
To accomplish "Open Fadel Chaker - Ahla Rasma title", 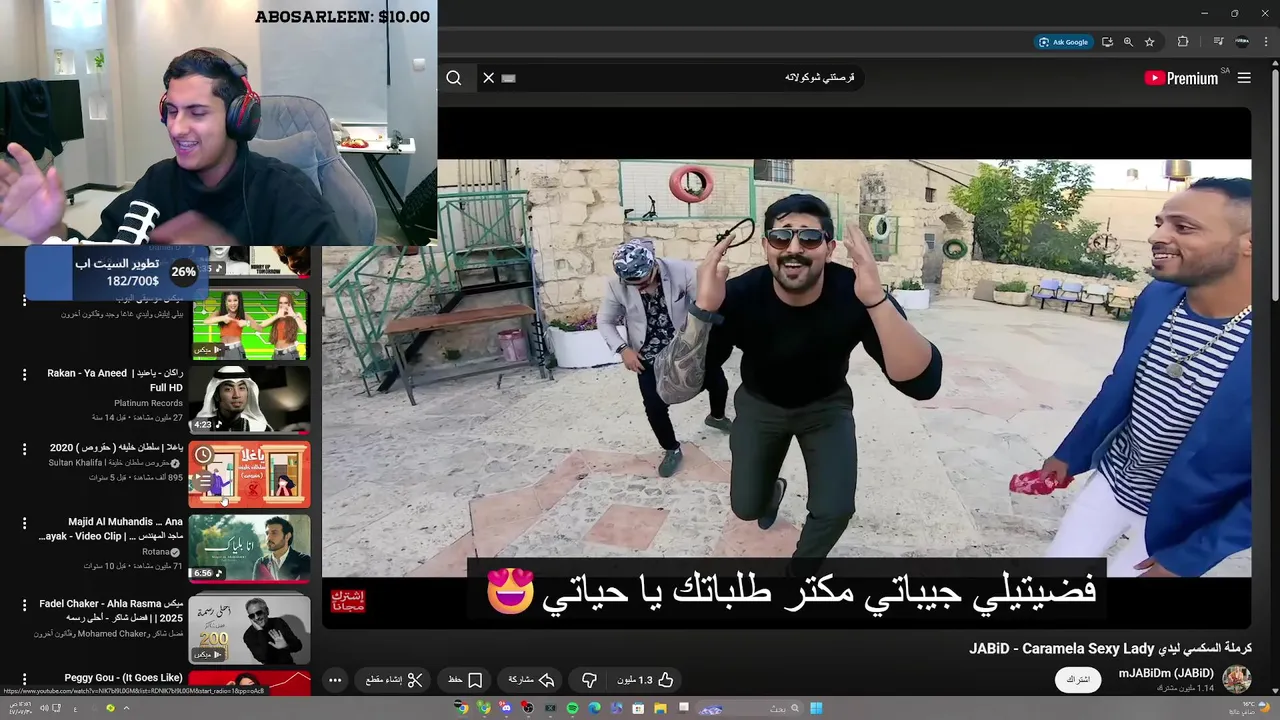I will click(x=111, y=611).
